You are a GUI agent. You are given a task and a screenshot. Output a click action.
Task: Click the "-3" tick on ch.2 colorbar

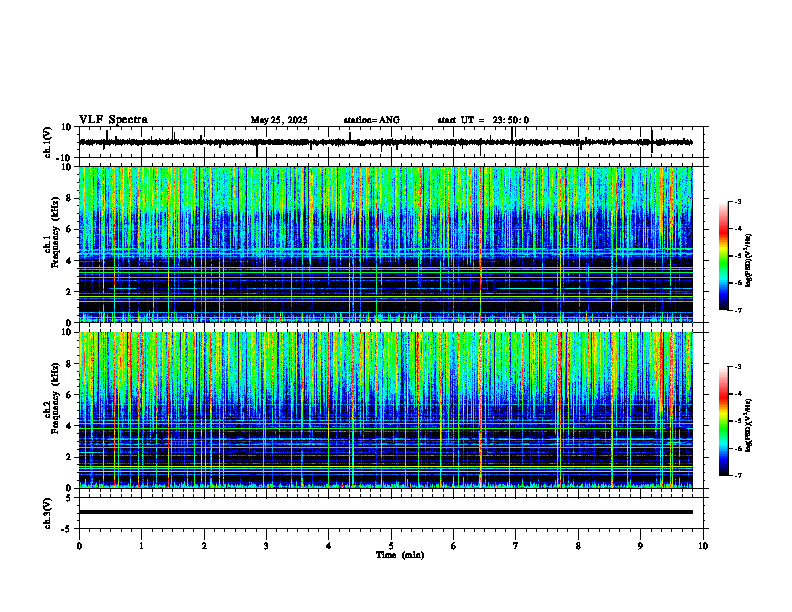tap(738, 367)
